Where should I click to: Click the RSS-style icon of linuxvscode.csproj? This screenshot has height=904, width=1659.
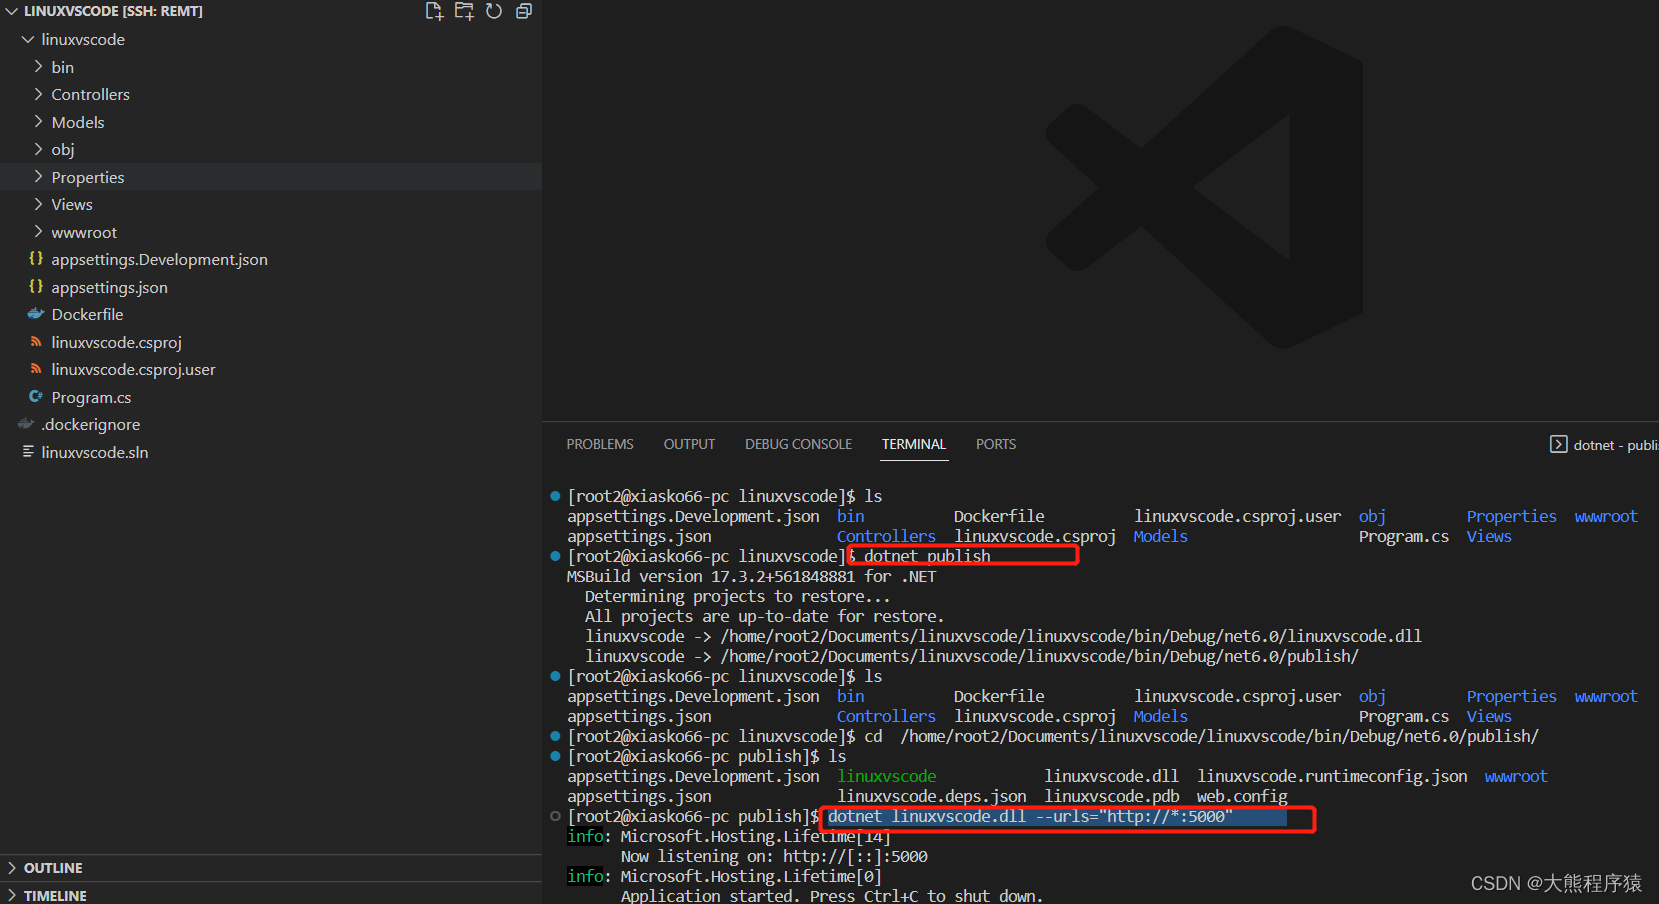click(x=36, y=342)
